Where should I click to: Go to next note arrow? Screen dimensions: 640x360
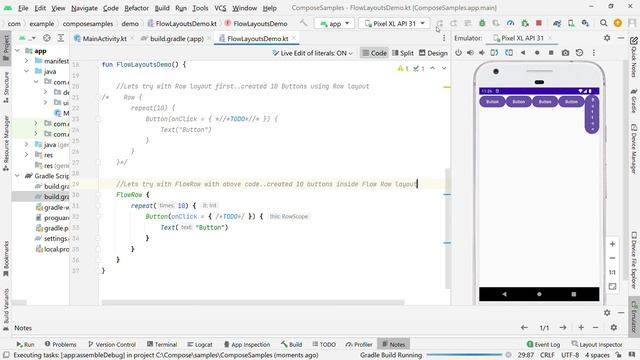point(563,327)
